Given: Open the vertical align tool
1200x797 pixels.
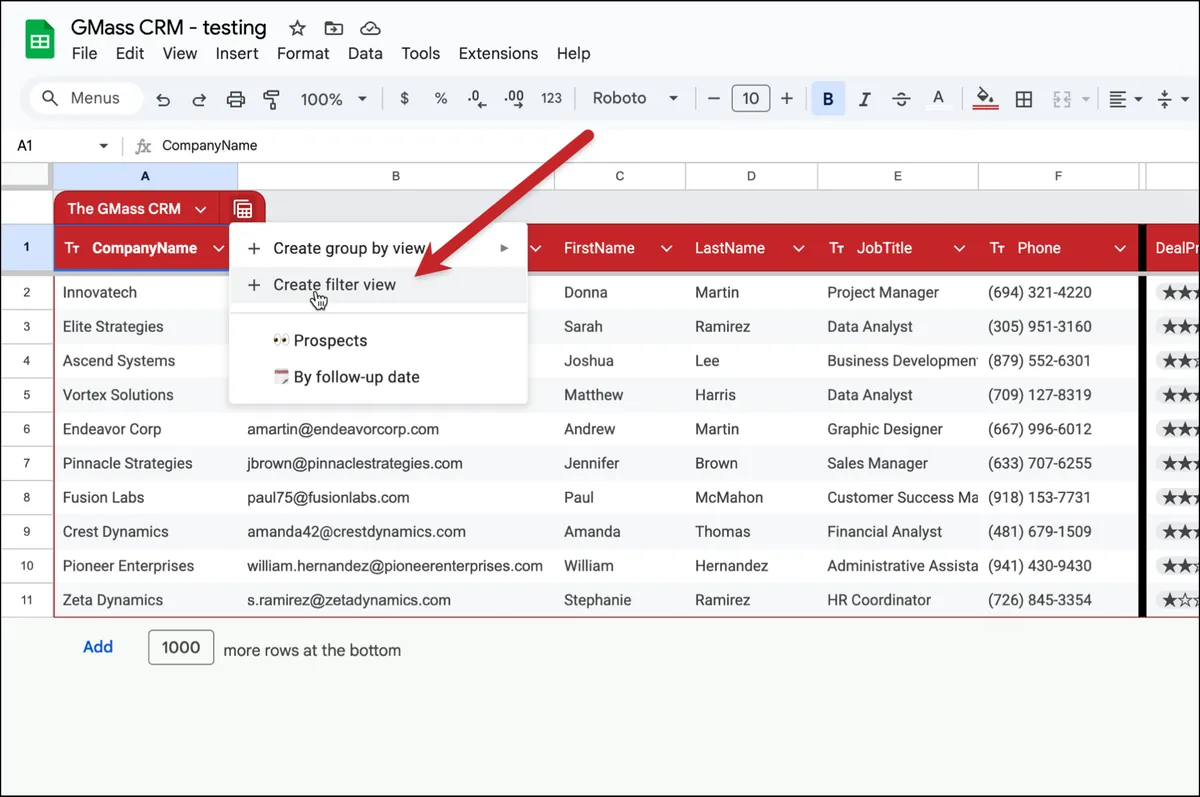Looking at the screenshot, I should tap(1164, 99).
